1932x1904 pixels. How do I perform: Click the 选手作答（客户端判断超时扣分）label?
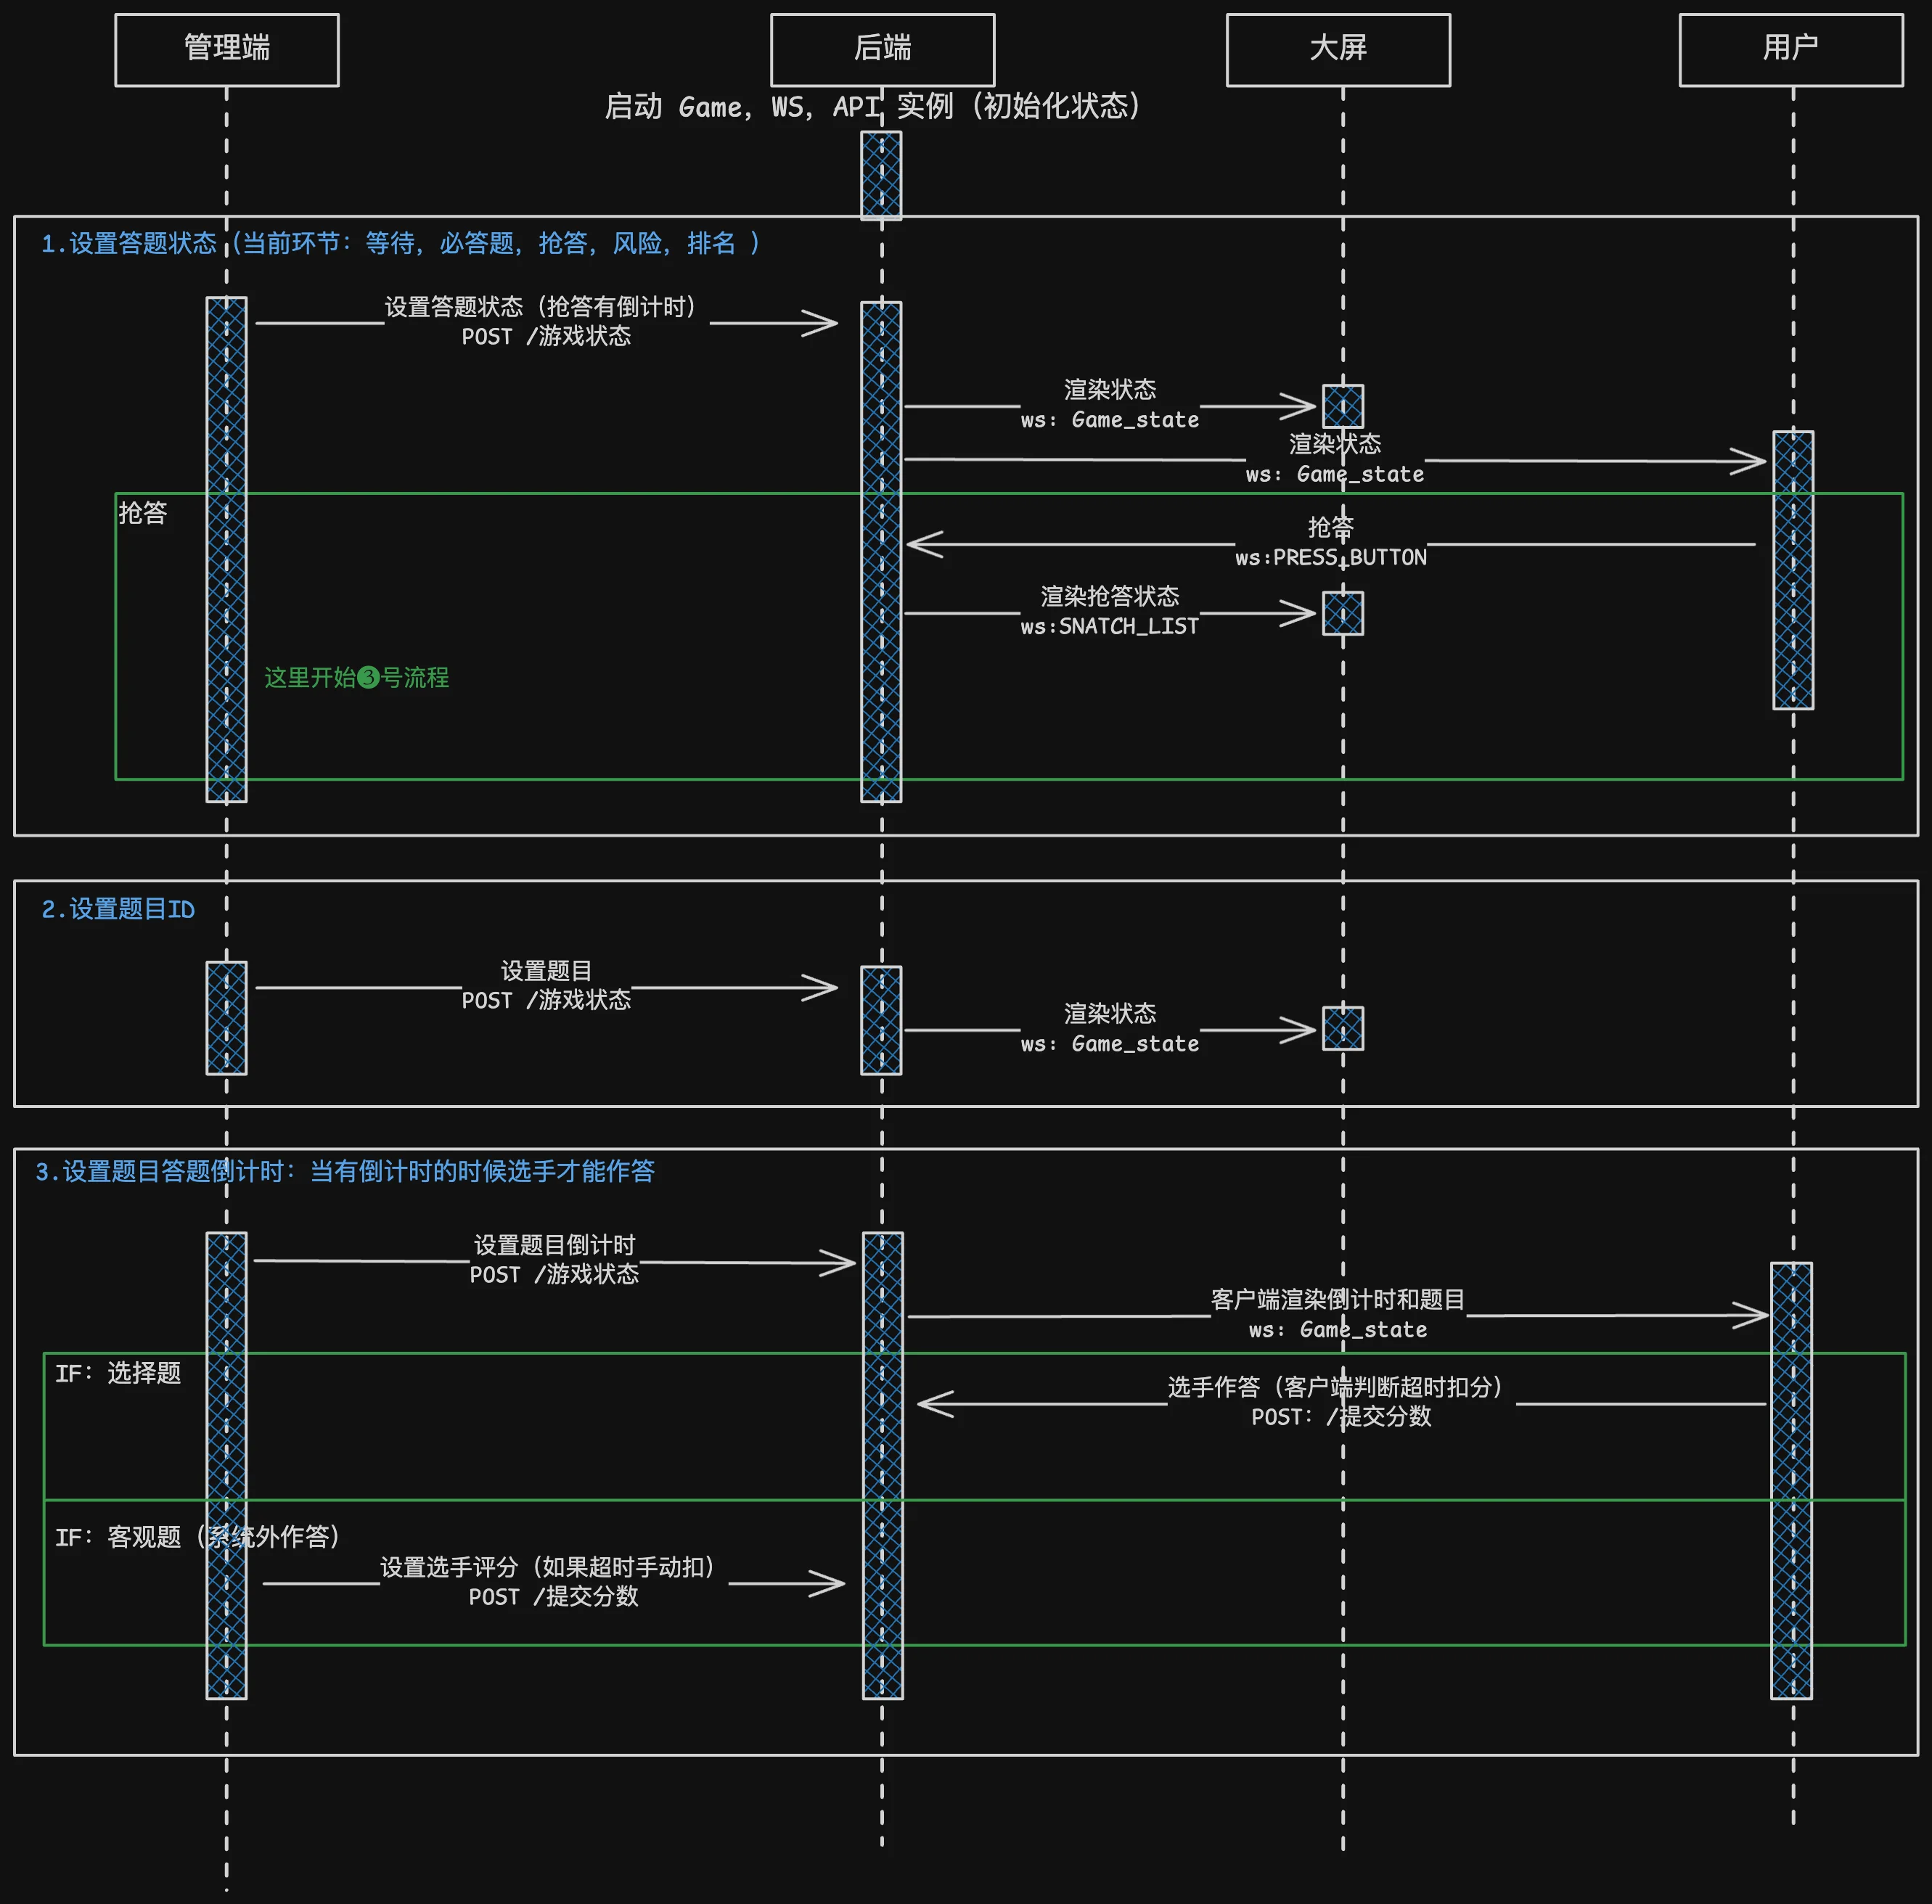point(1336,1387)
